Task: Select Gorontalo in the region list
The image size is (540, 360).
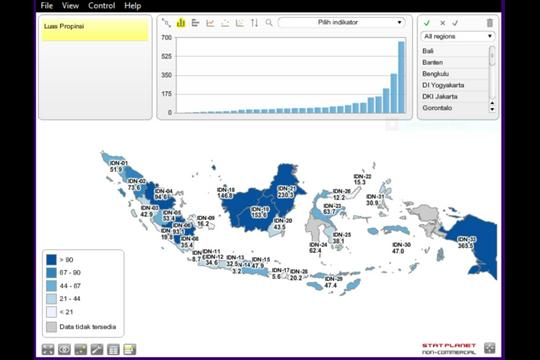Action: pos(455,108)
